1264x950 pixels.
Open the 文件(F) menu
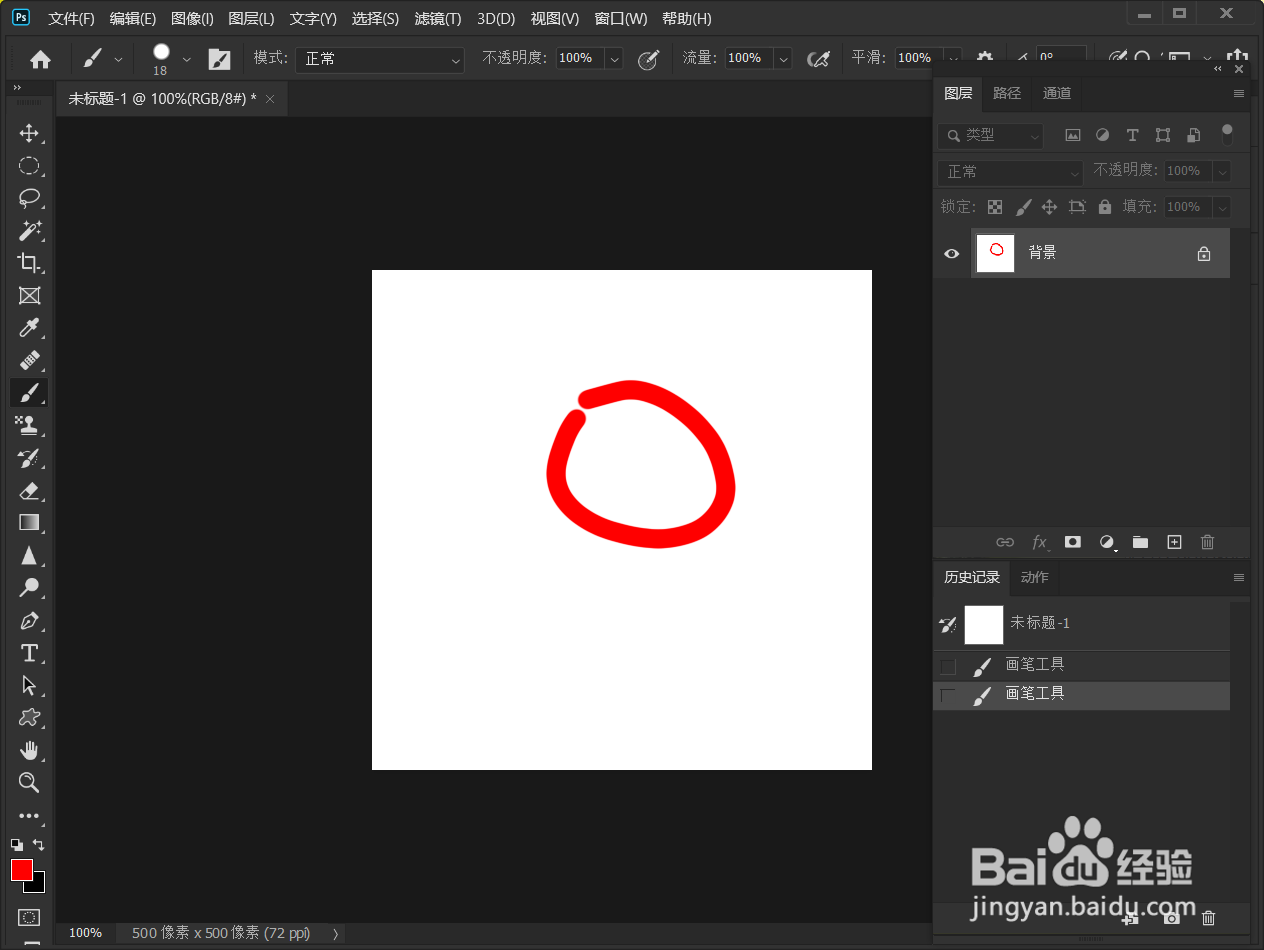[x=71, y=19]
